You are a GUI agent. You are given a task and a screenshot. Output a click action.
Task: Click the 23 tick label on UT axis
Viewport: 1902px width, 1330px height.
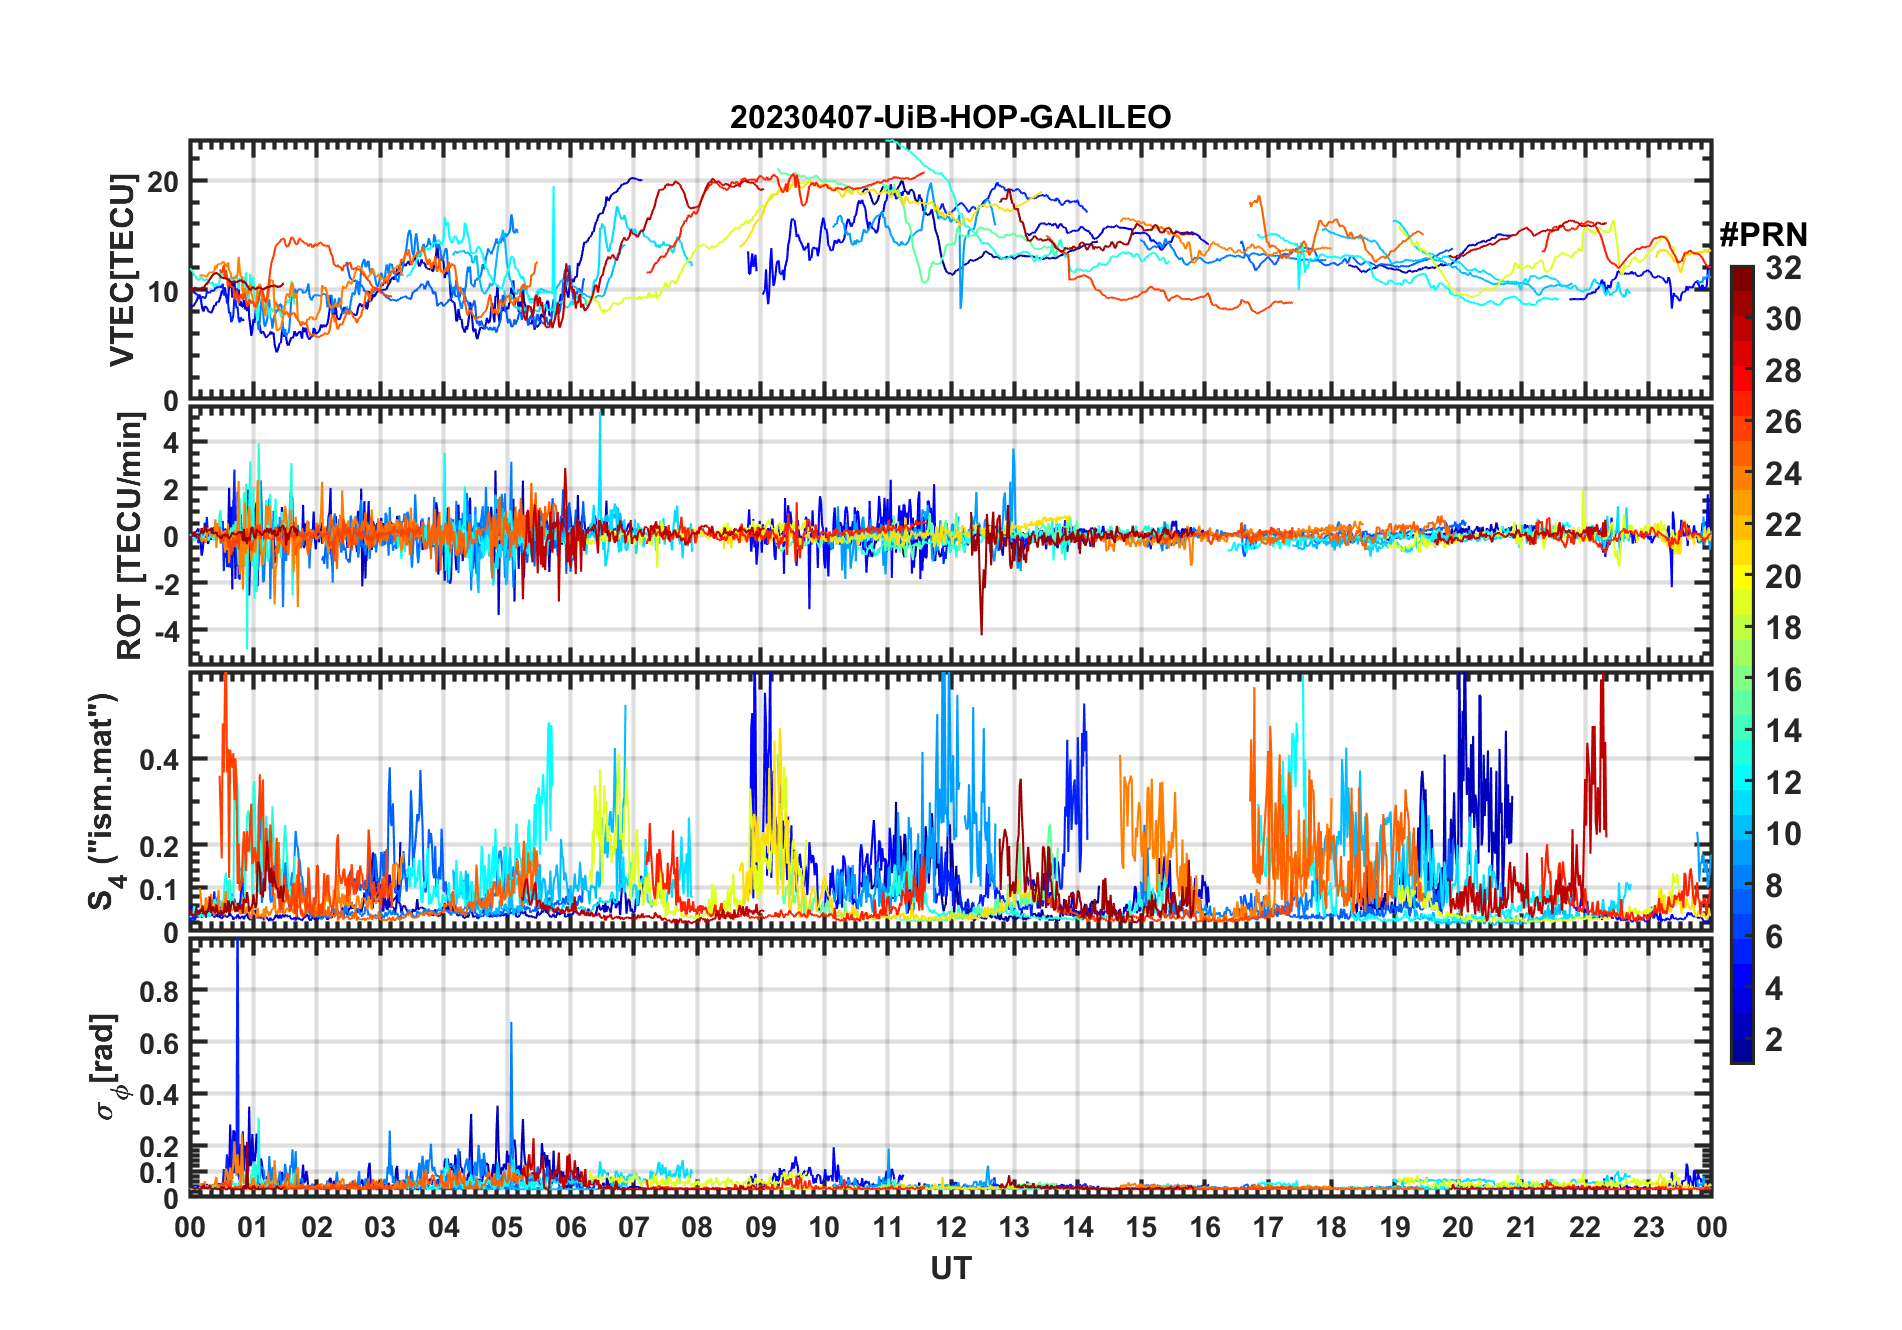point(1649,1227)
